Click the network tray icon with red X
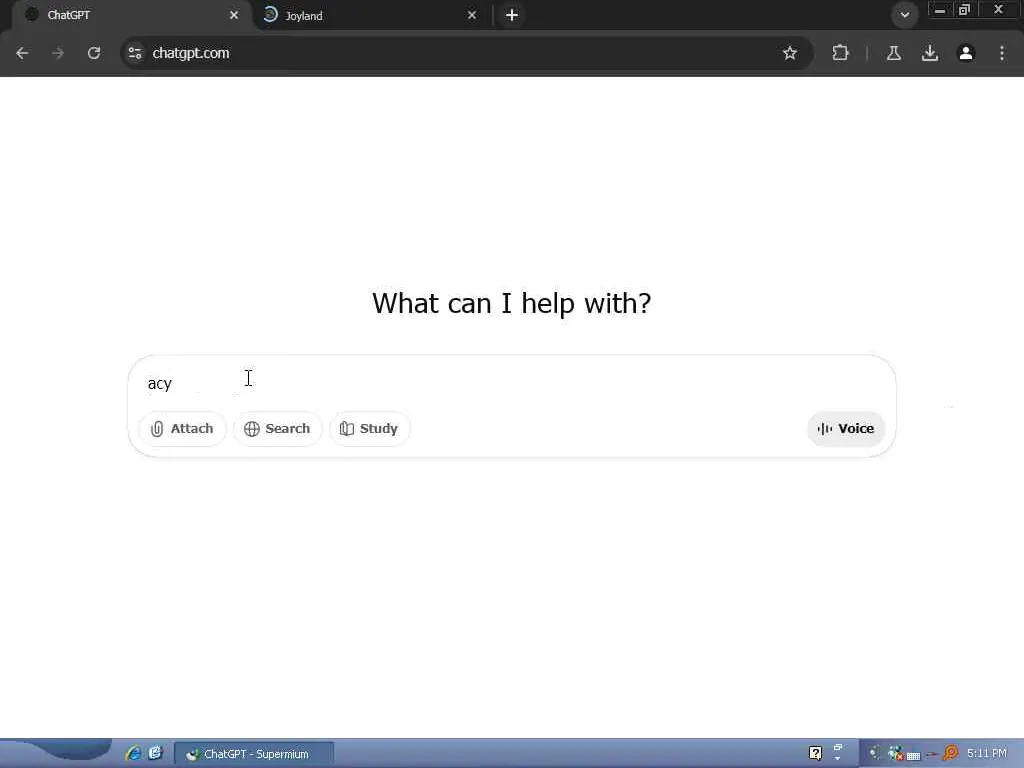The width and height of the screenshot is (1024, 768). (895, 754)
